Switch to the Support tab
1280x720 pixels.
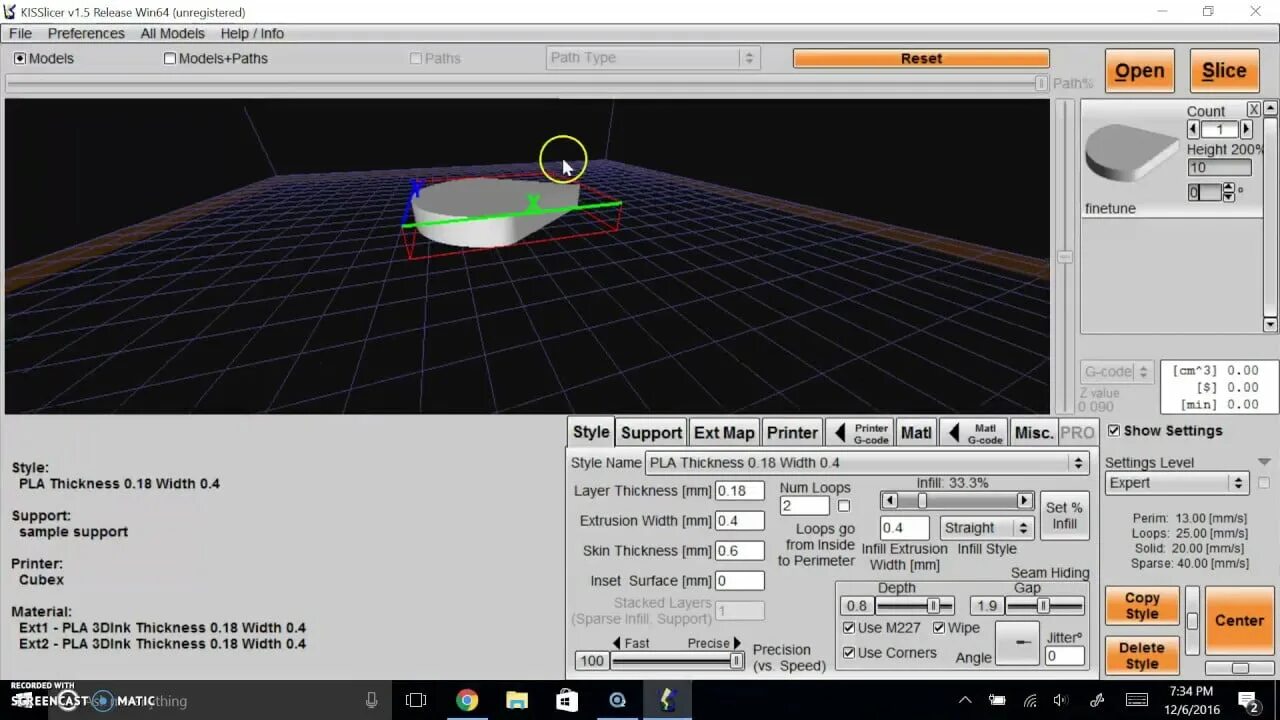coord(651,433)
